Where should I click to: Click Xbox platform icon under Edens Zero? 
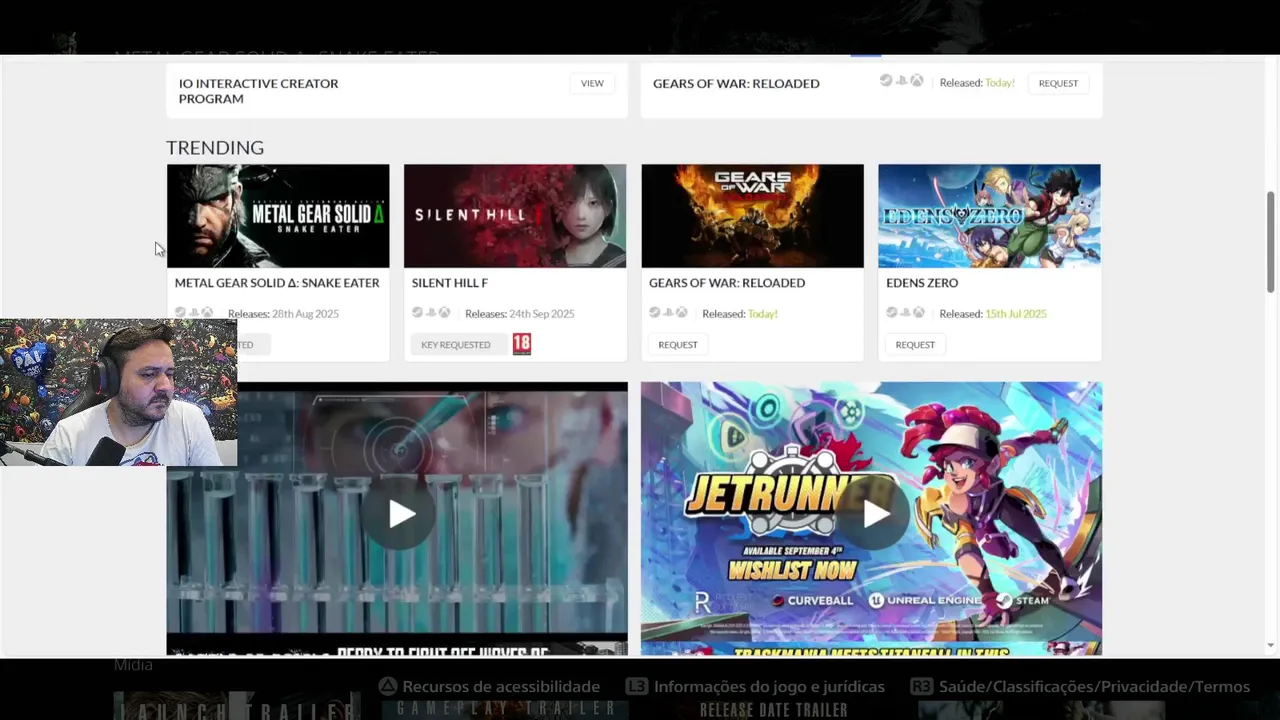click(918, 313)
